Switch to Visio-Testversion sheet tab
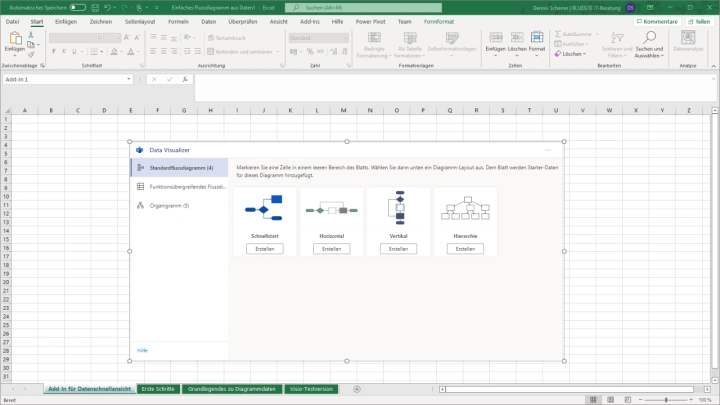720x405 pixels. (x=311, y=389)
